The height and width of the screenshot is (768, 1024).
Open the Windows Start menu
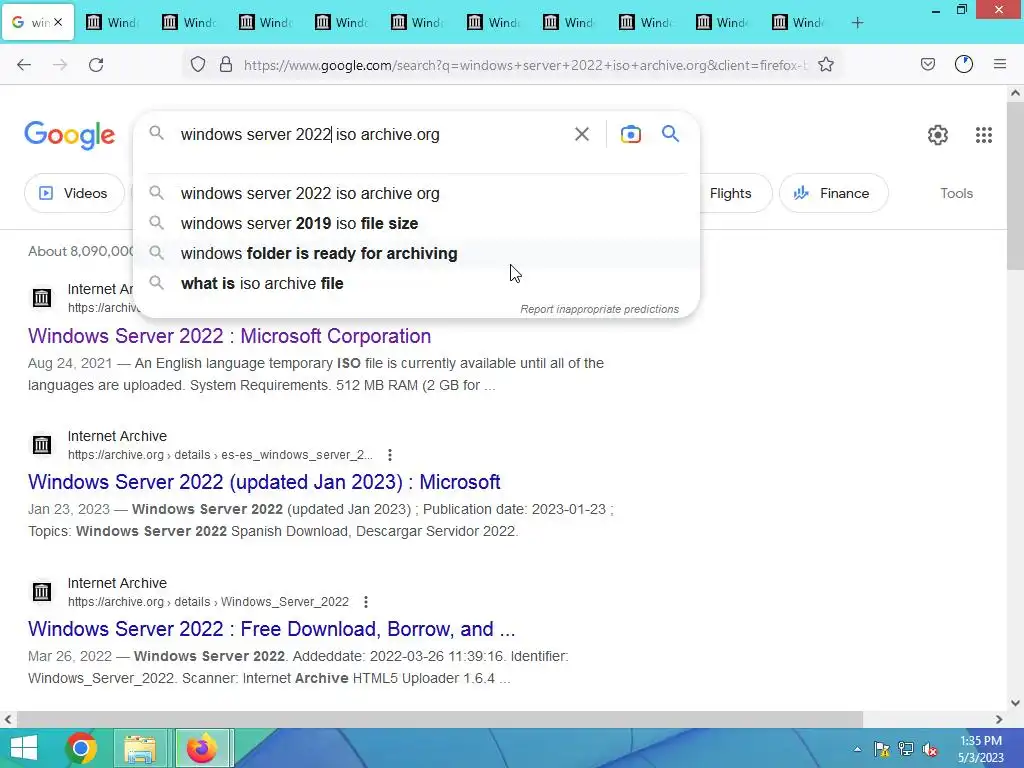(x=24, y=748)
